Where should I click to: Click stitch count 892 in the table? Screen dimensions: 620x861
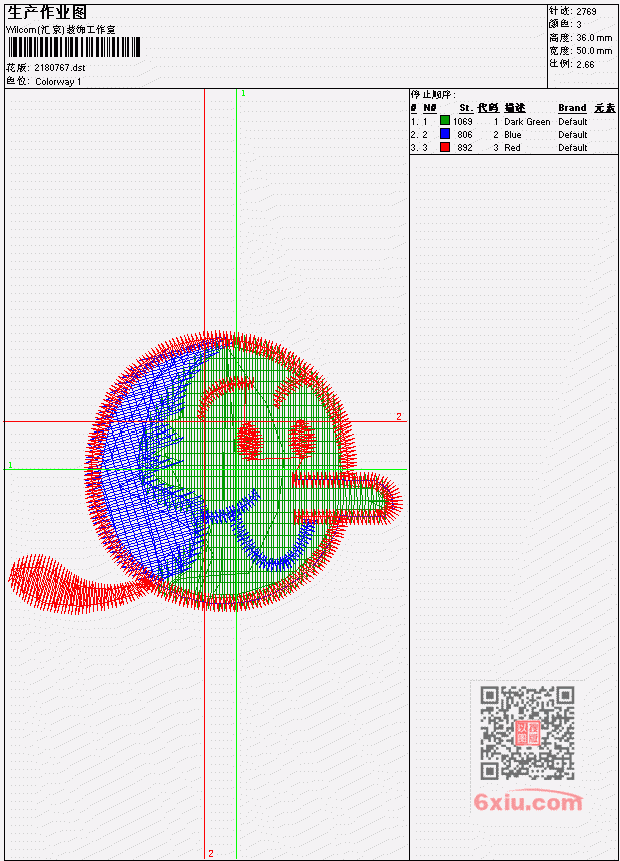click(465, 148)
